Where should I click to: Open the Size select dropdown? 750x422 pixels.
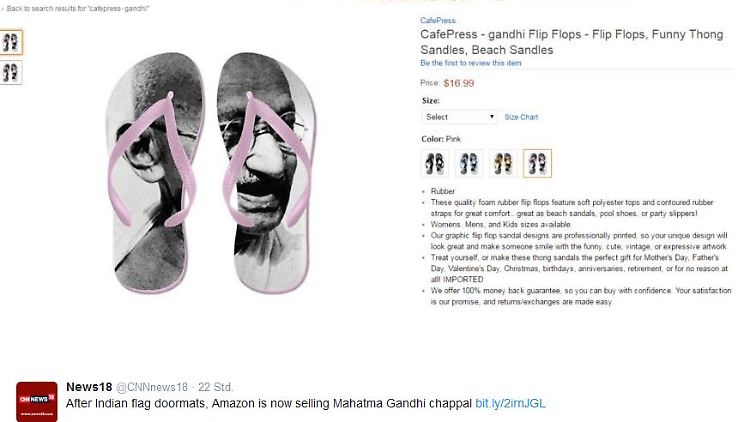pos(459,117)
